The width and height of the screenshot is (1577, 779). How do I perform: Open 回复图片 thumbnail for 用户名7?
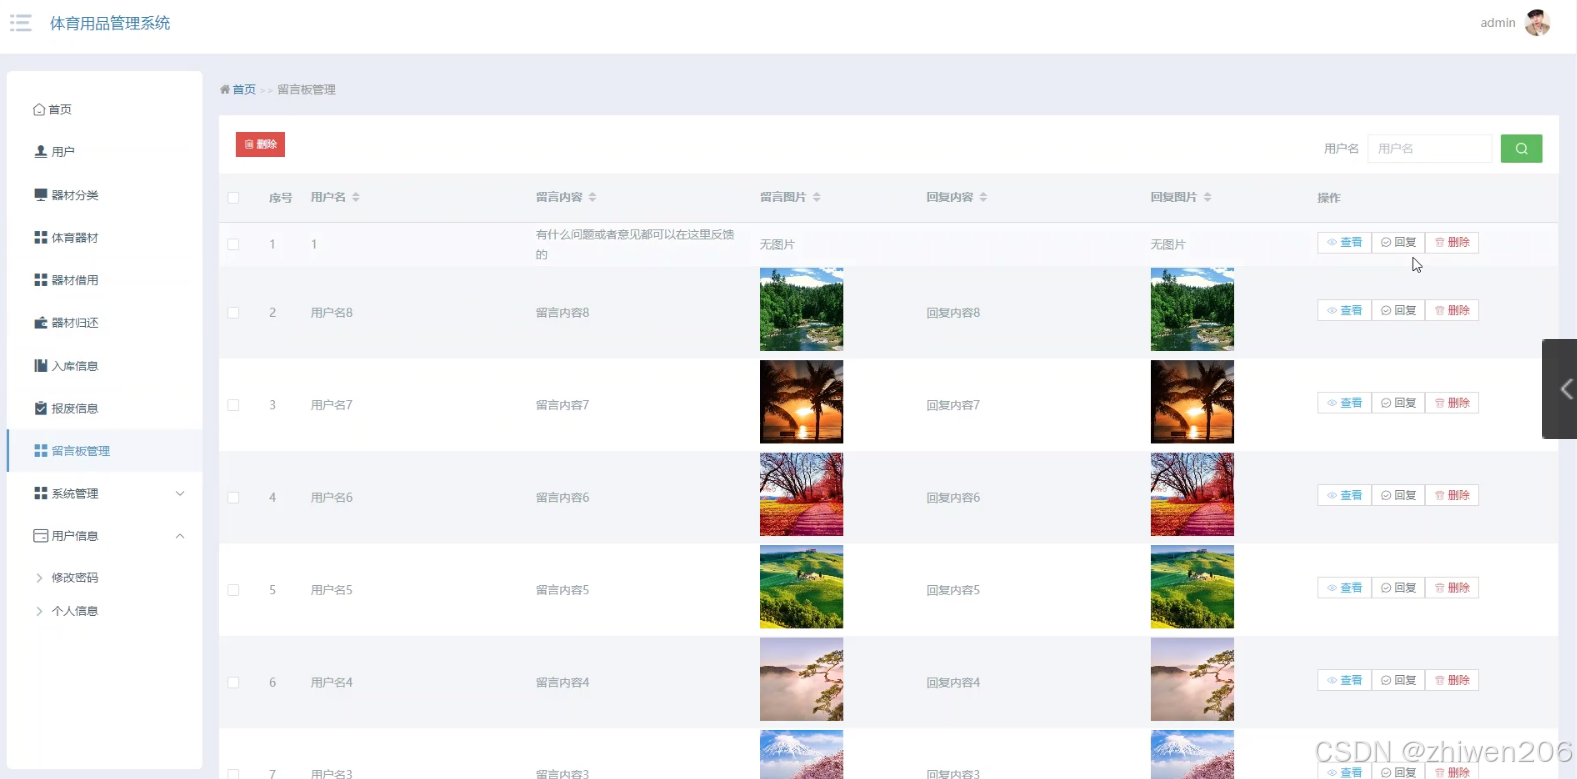pos(1192,402)
